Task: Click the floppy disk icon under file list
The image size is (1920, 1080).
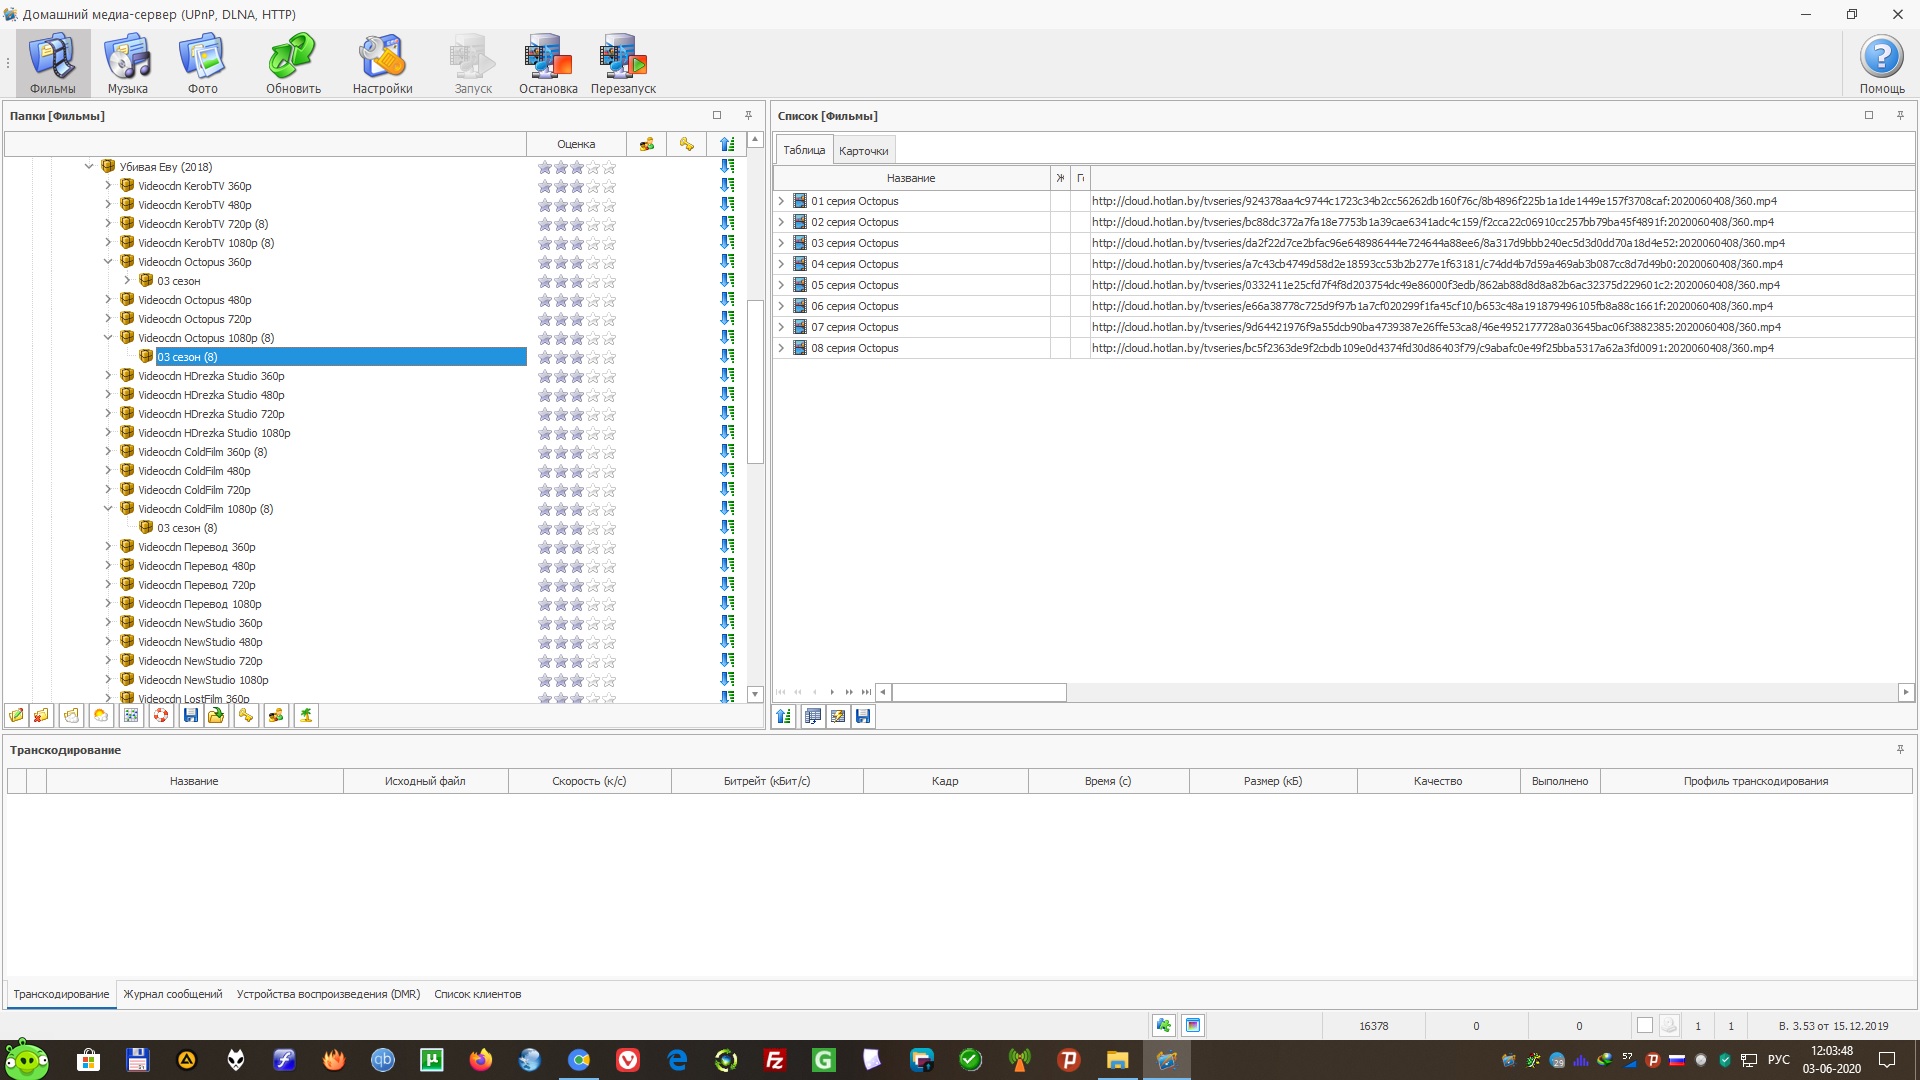Action: 863,716
